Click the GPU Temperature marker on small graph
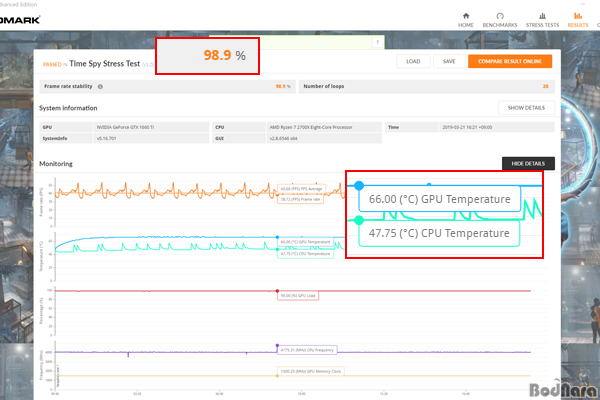Screen dimensions: 600x400 click(x=277, y=237)
